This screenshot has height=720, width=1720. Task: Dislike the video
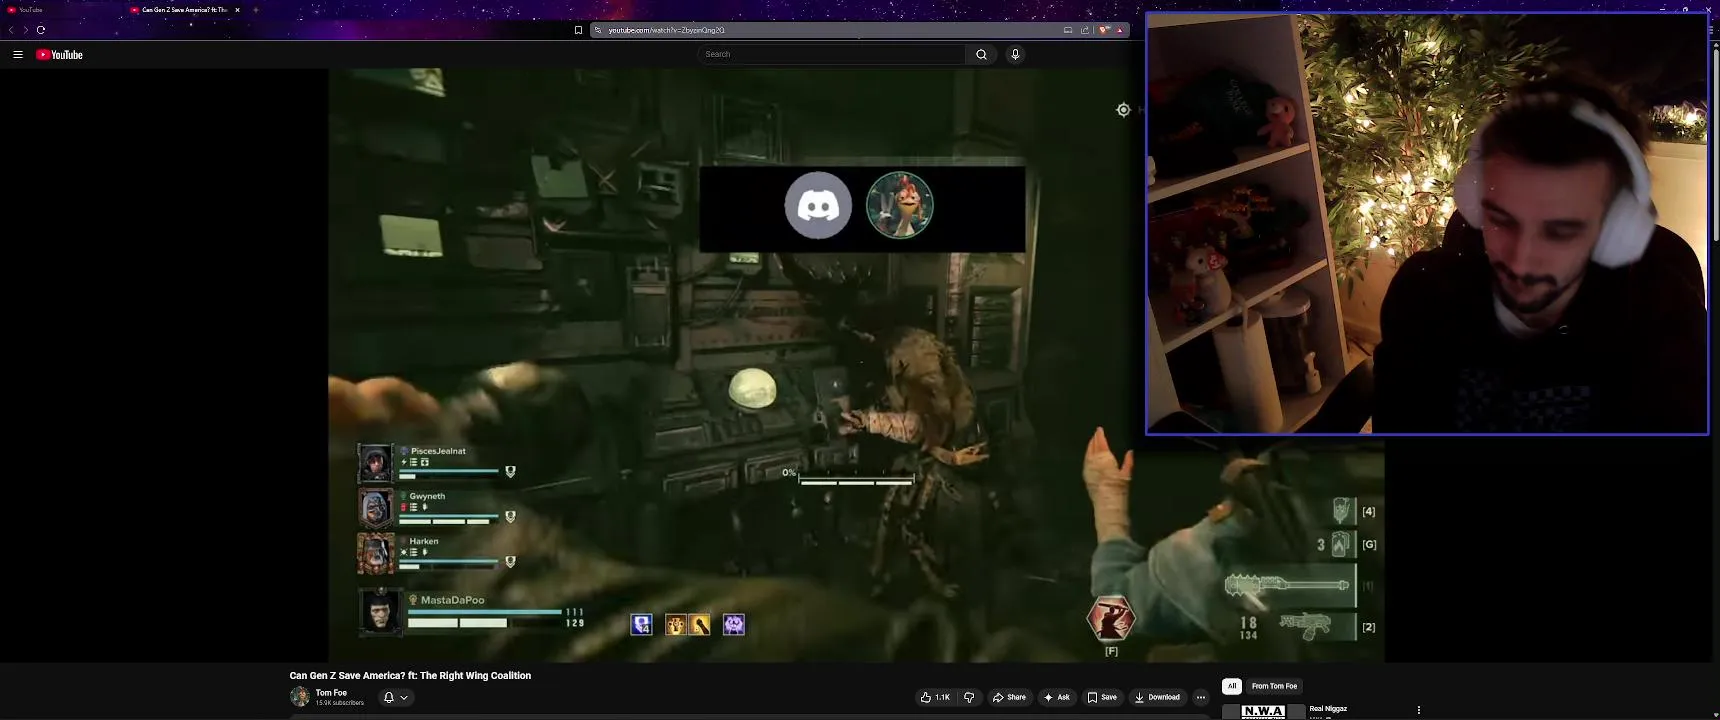(969, 697)
